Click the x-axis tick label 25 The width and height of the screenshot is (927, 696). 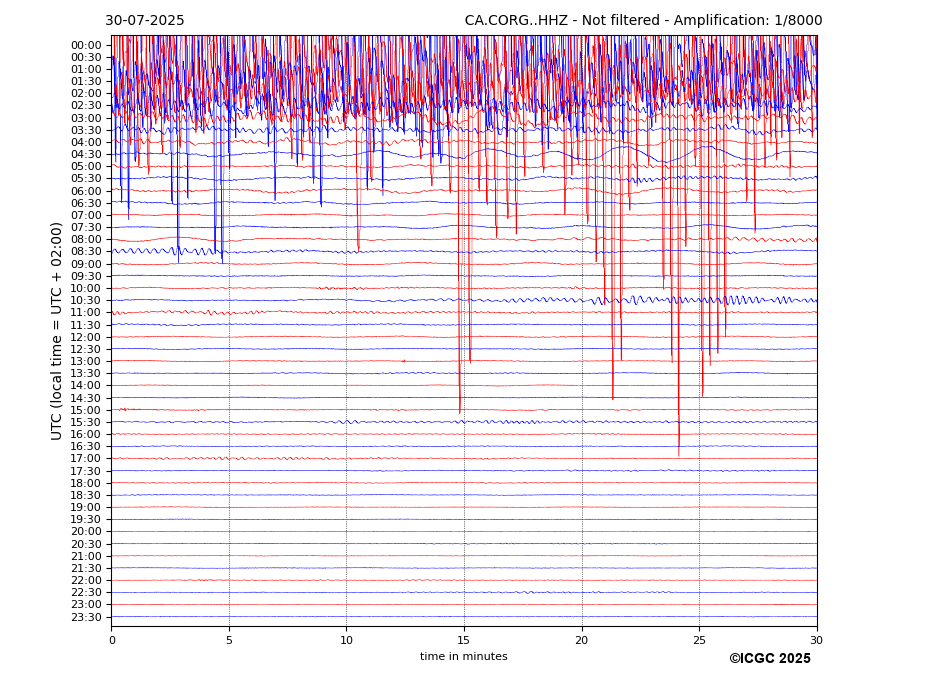tap(699, 640)
